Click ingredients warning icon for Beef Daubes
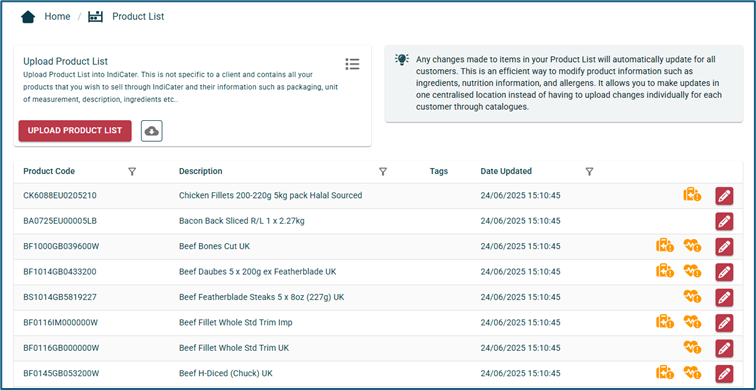The width and height of the screenshot is (756, 390). click(664, 271)
